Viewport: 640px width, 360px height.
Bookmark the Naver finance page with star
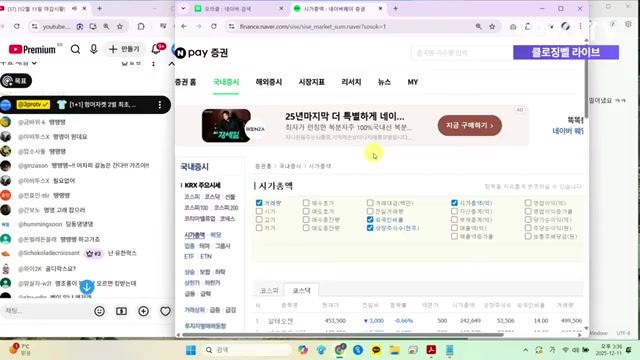tap(492, 27)
